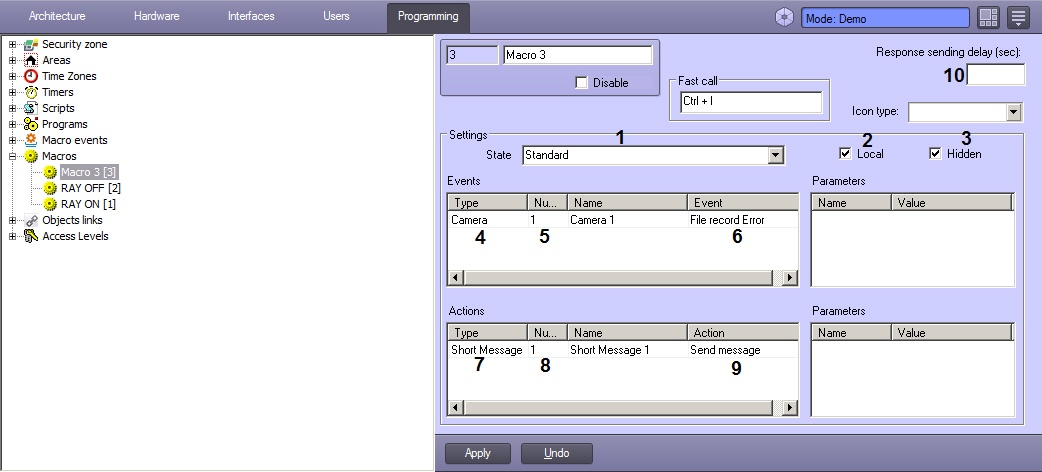Uncheck the Hidden checkbox
Viewport: 1042px width, 472px height.
(x=935, y=154)
